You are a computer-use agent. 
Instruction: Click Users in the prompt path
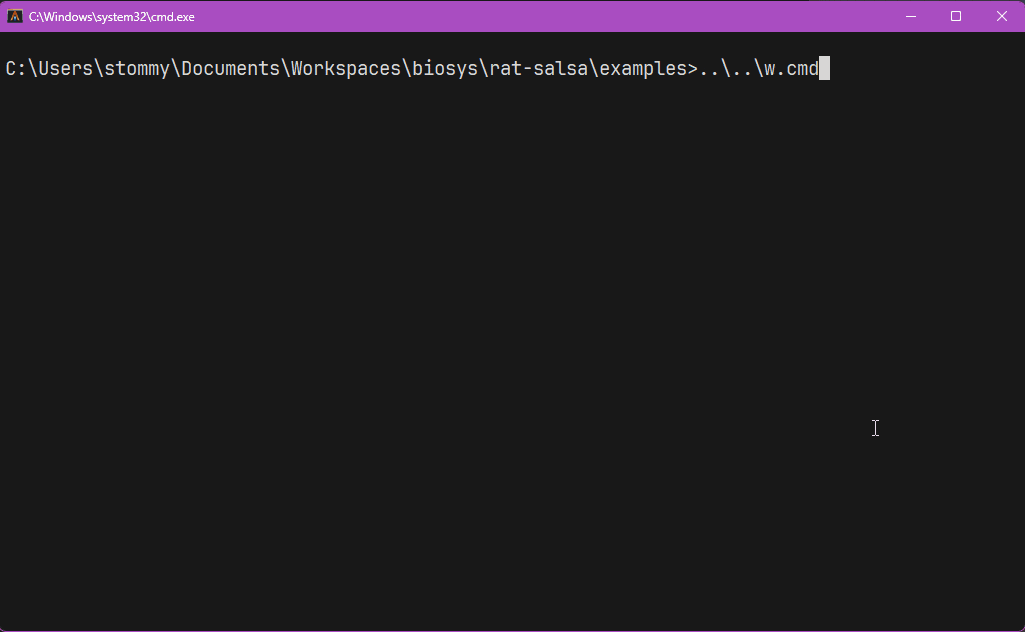tap(66, 68)
